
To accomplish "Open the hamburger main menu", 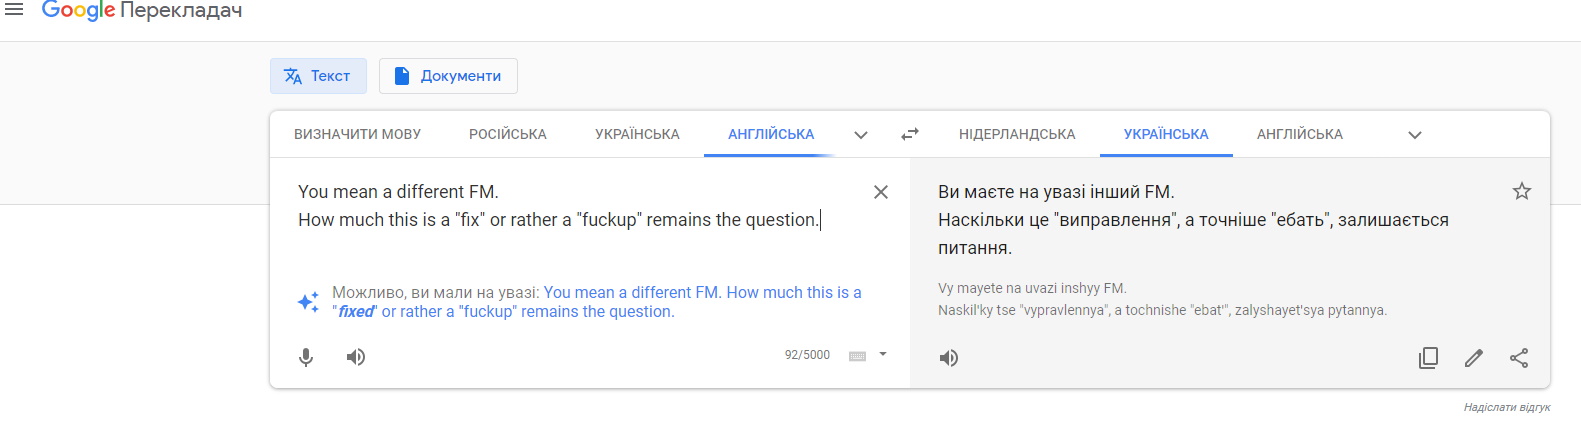I will click(14, 9).
